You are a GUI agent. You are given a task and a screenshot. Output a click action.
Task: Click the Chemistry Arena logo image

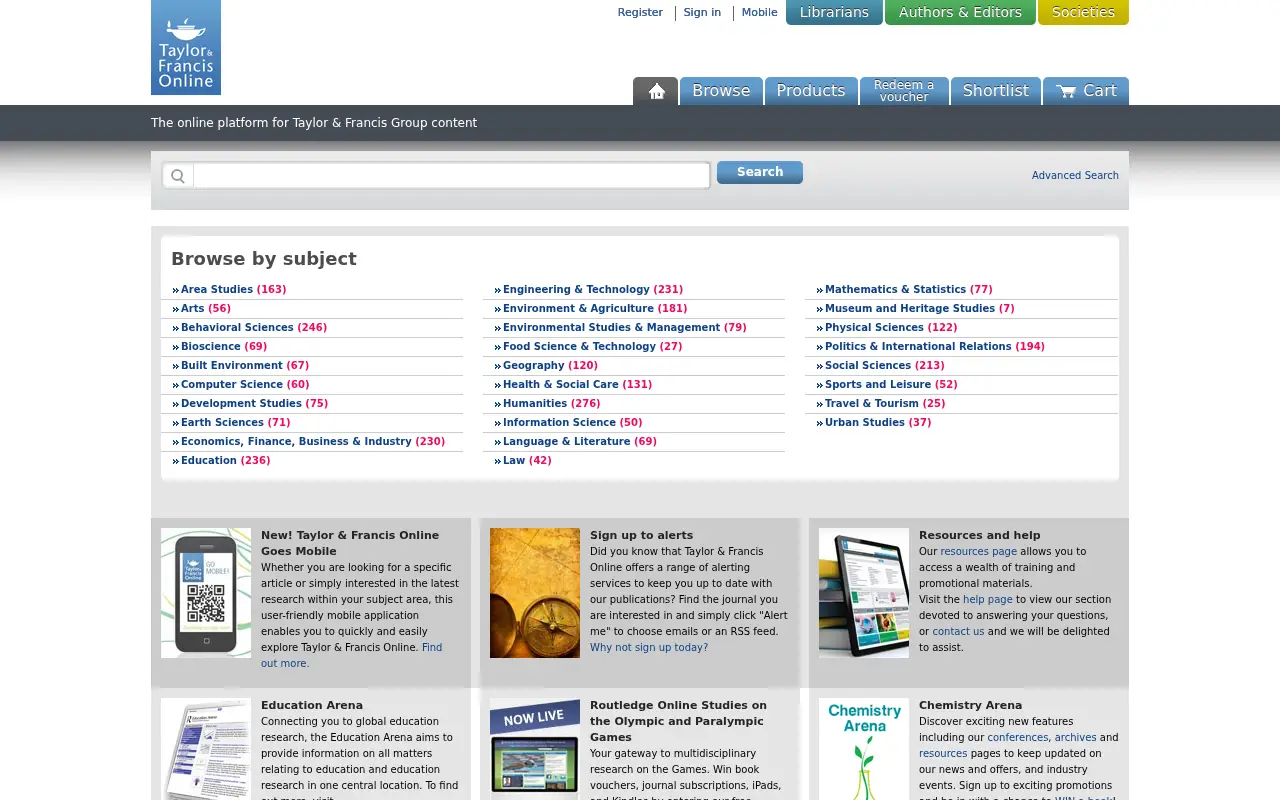[864, 749]
